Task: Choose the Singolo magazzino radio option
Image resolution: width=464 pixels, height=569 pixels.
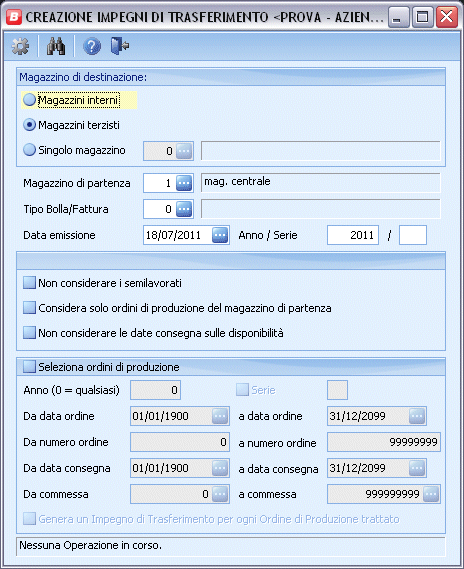Action: [x=29, y=150]
